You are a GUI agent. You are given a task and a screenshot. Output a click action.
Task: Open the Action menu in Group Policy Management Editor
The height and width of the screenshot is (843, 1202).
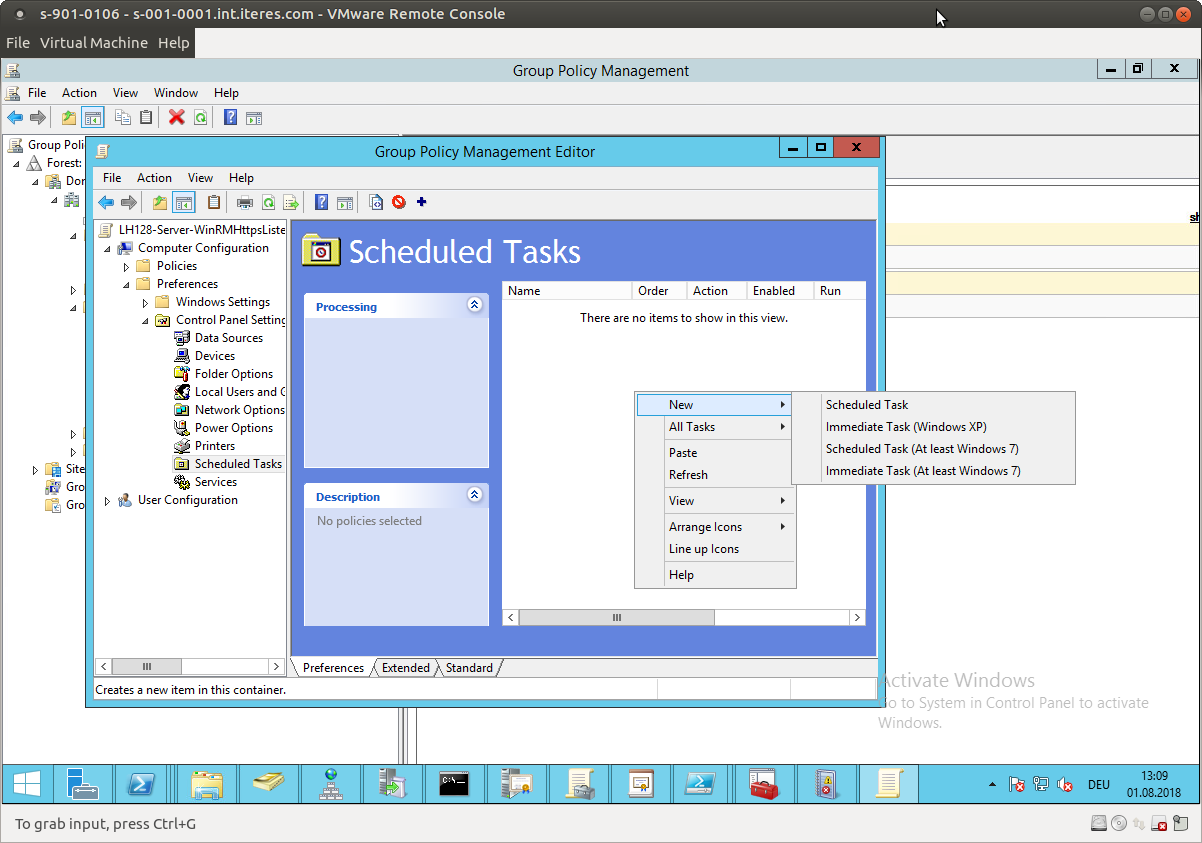[x=154, y=178]
